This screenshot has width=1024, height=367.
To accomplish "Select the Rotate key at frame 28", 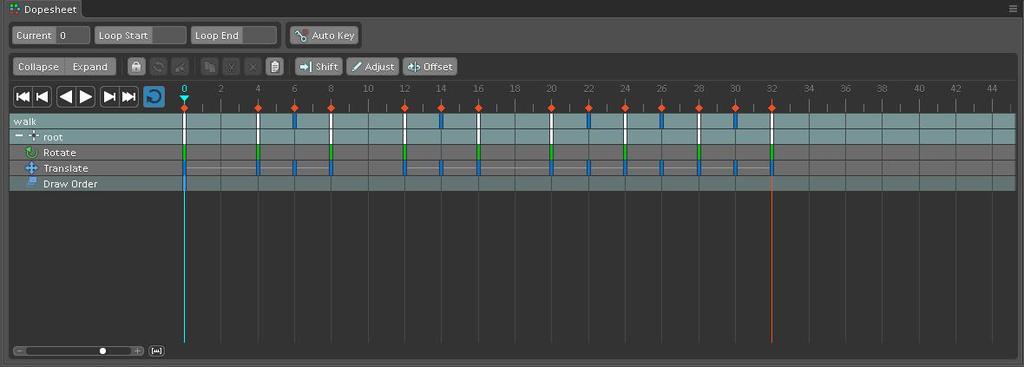I will tap(699, 152).
